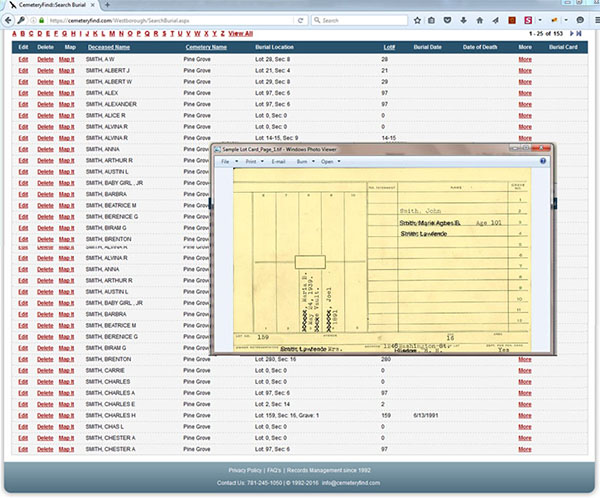Screen dimensions: 600x498
Task: Sort by Lot# column header
Action: coord(389,47)
